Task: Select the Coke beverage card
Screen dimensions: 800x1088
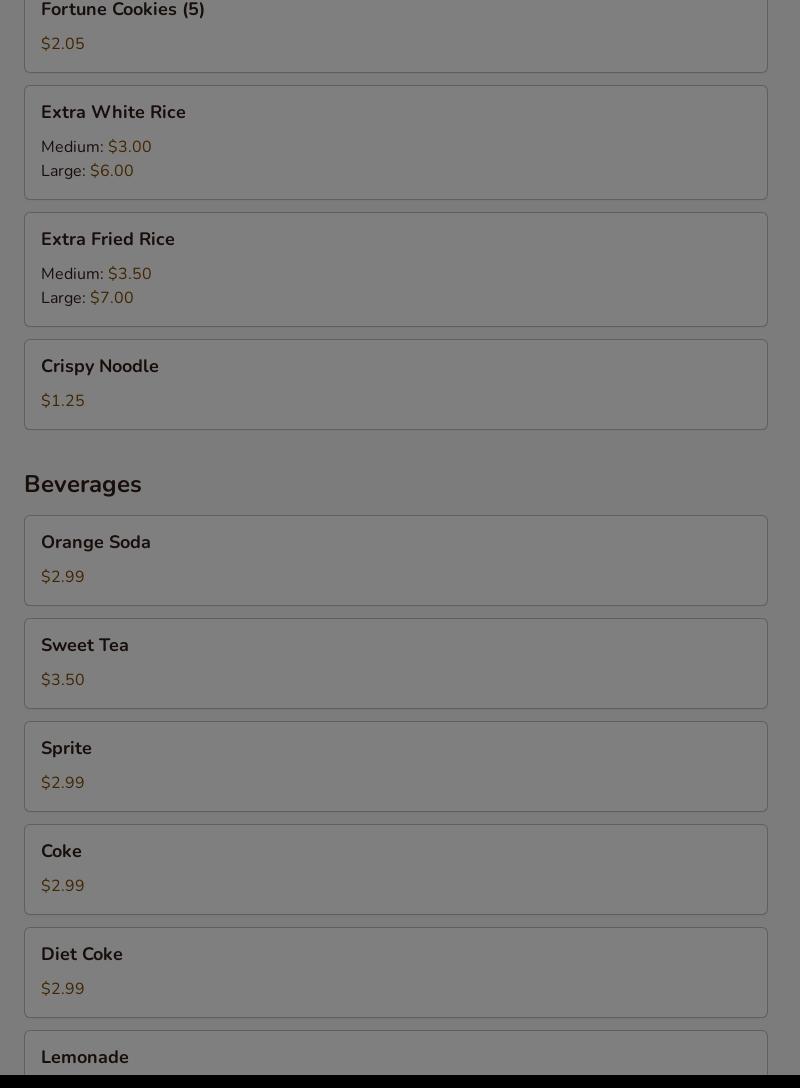Action: pyautogui.click(x=395, y=869)
